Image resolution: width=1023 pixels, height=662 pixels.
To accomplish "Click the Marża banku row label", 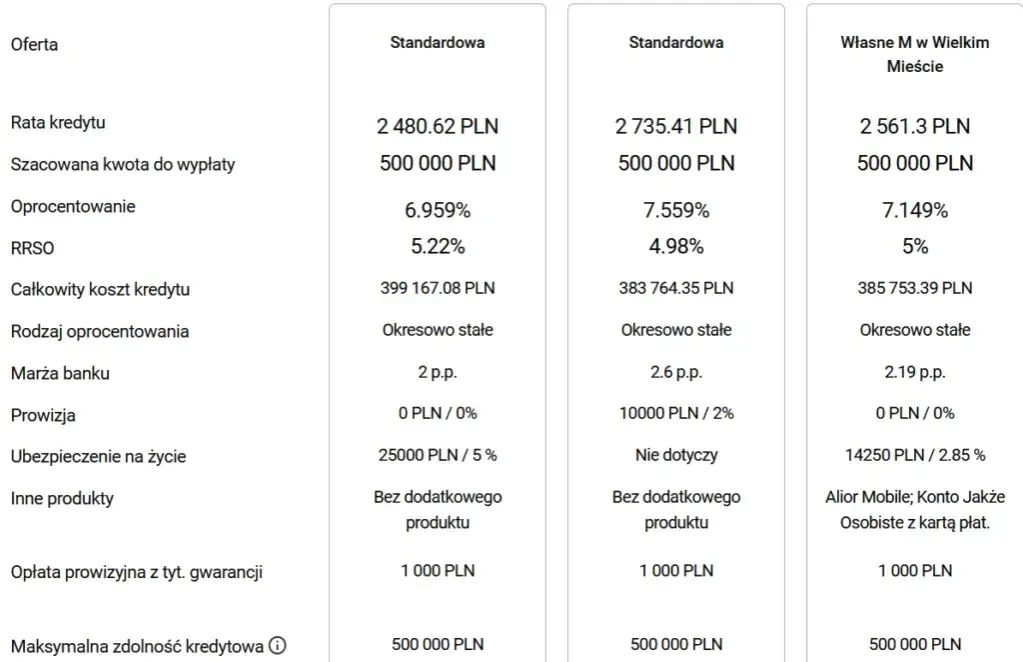I will 60,374.
